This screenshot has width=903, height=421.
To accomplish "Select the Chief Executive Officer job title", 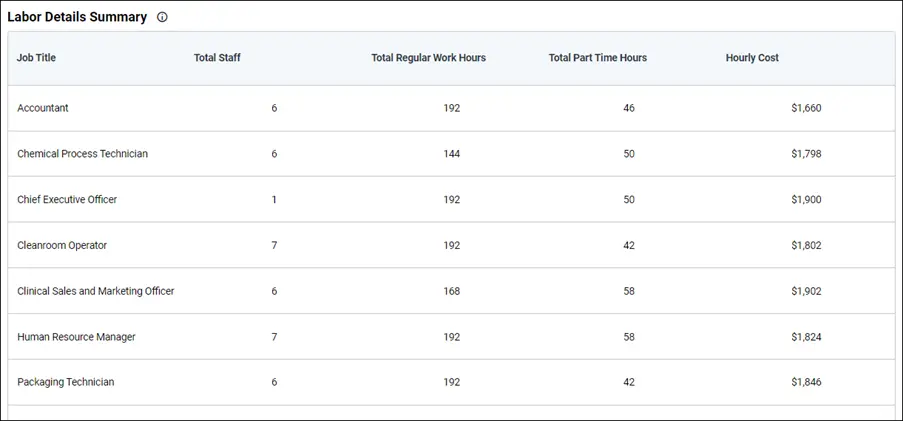I will click(x=67, y=199).
